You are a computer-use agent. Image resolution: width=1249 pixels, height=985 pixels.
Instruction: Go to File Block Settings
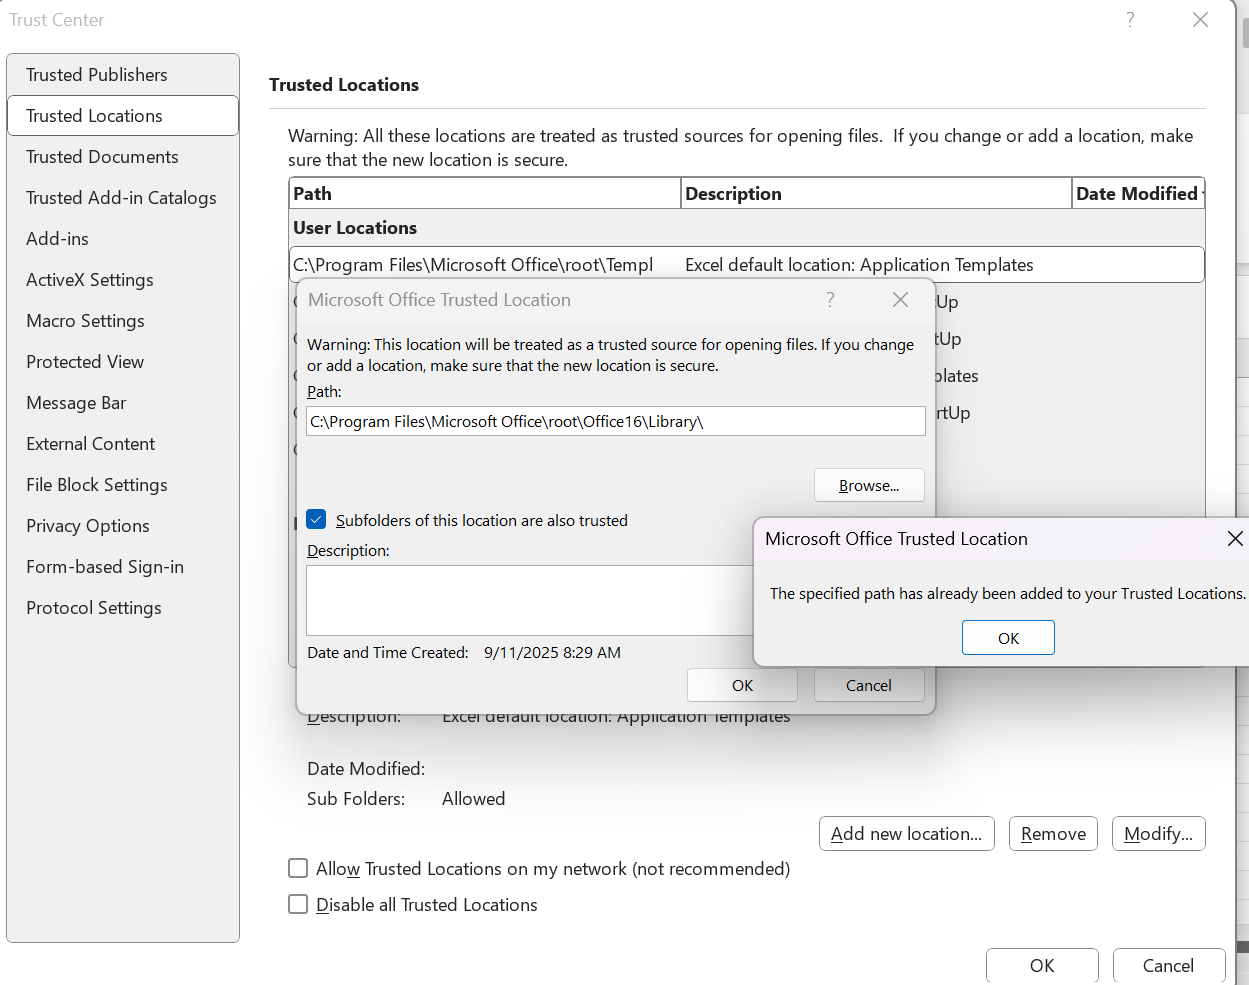(x=122, y=485)
